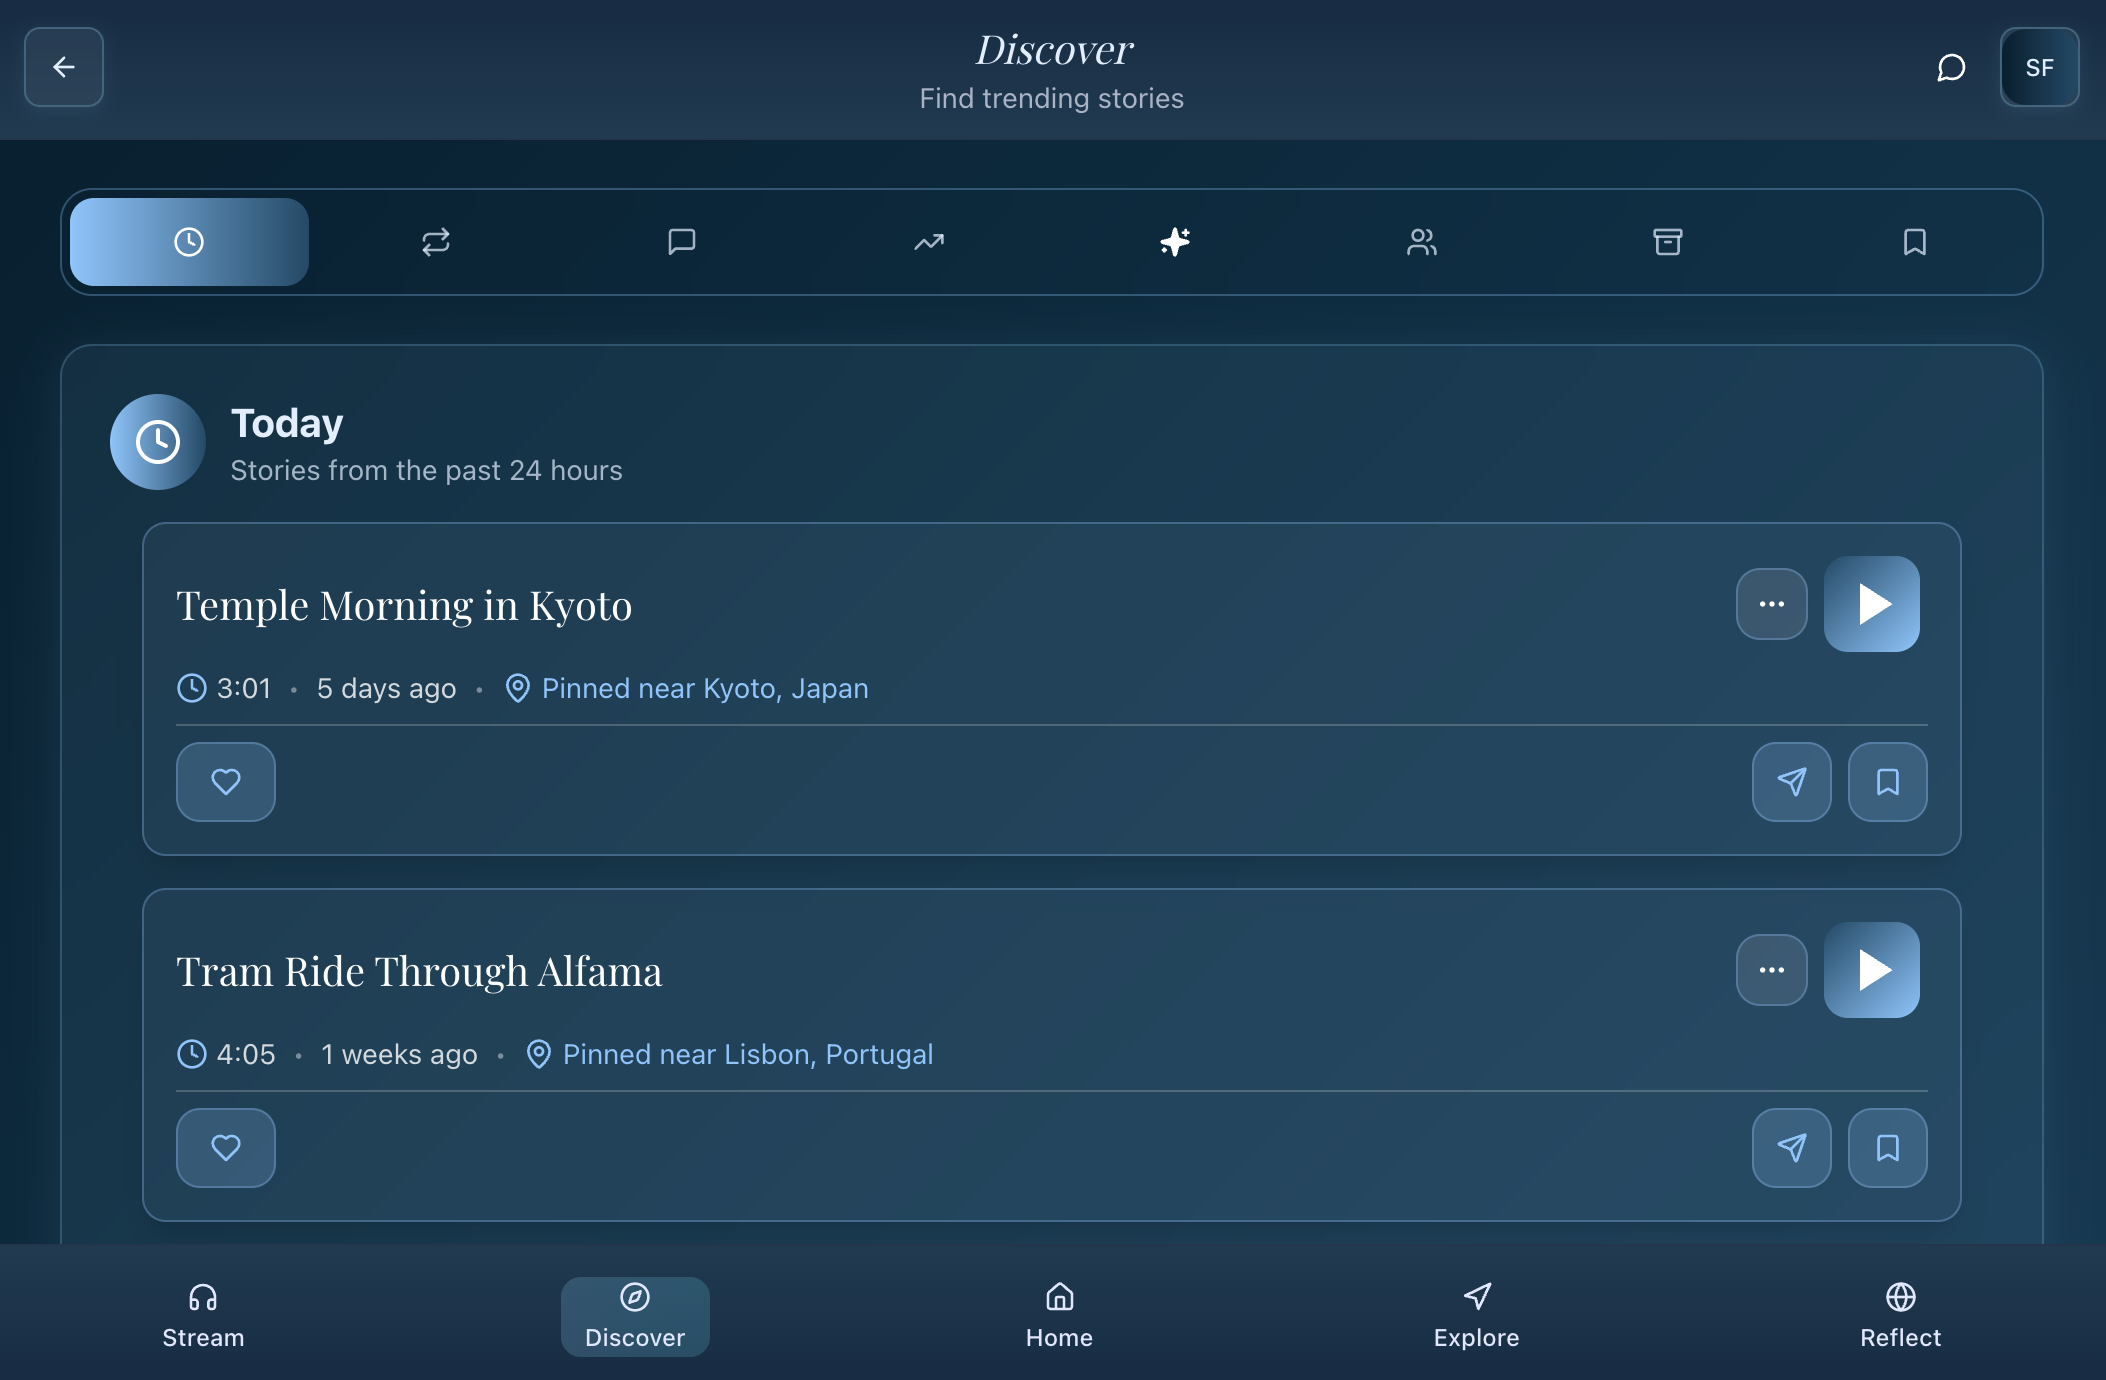Select the archive filter

point(1668,241)
